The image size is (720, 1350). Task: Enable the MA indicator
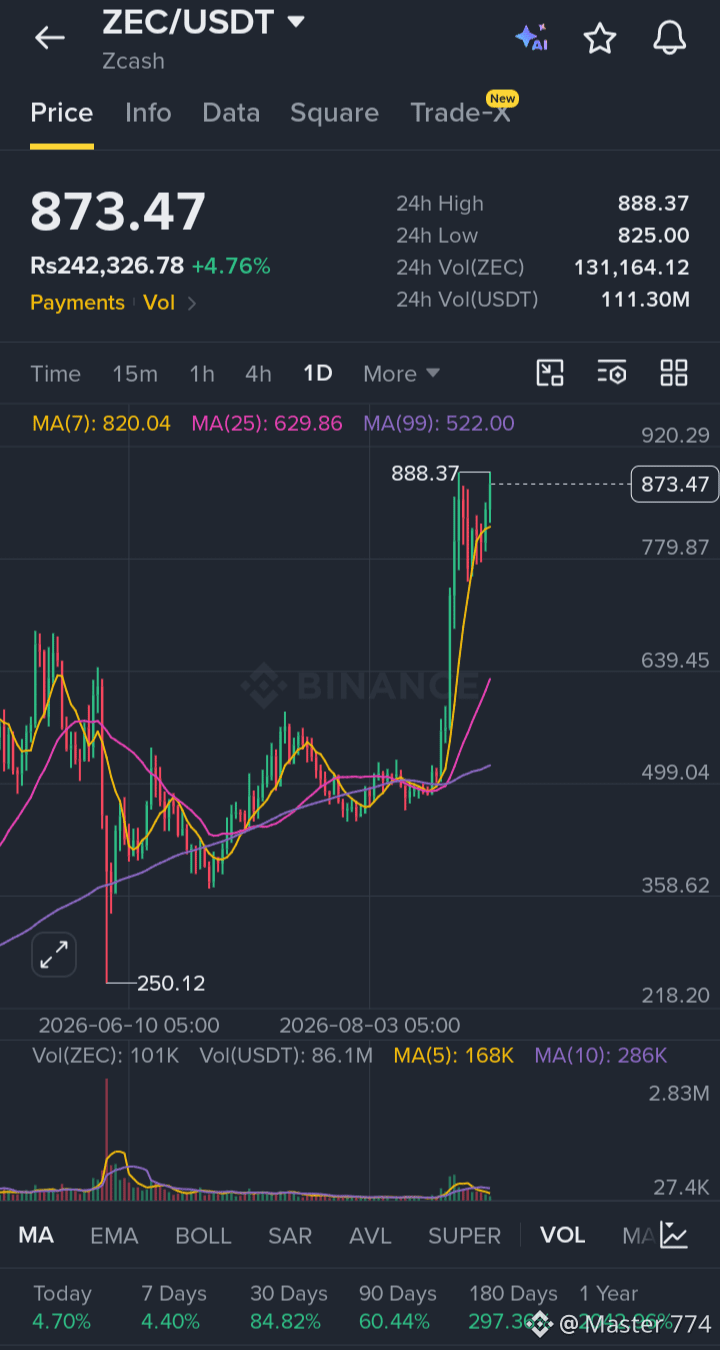point(36,1236)
